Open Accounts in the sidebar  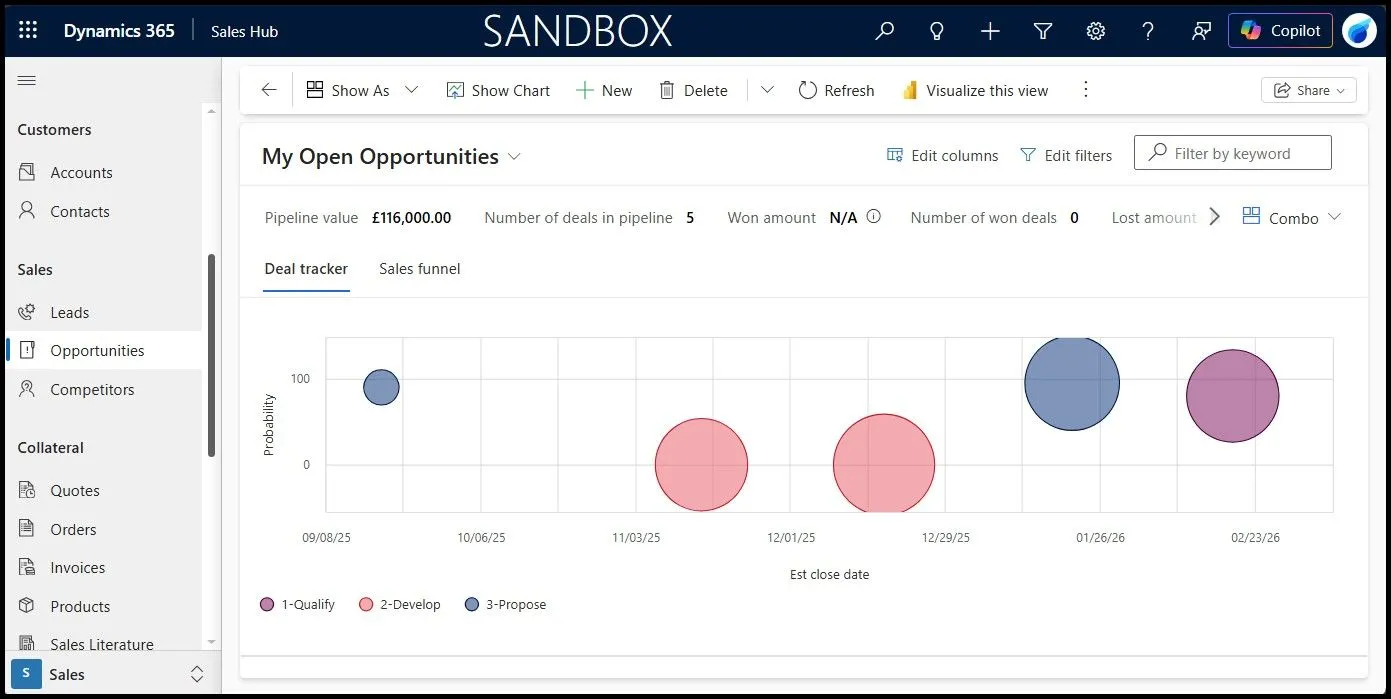(104, 172)
